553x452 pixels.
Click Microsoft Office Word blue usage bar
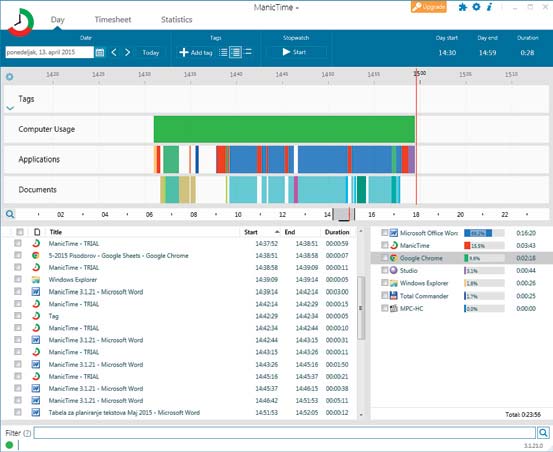pos(478,233)
